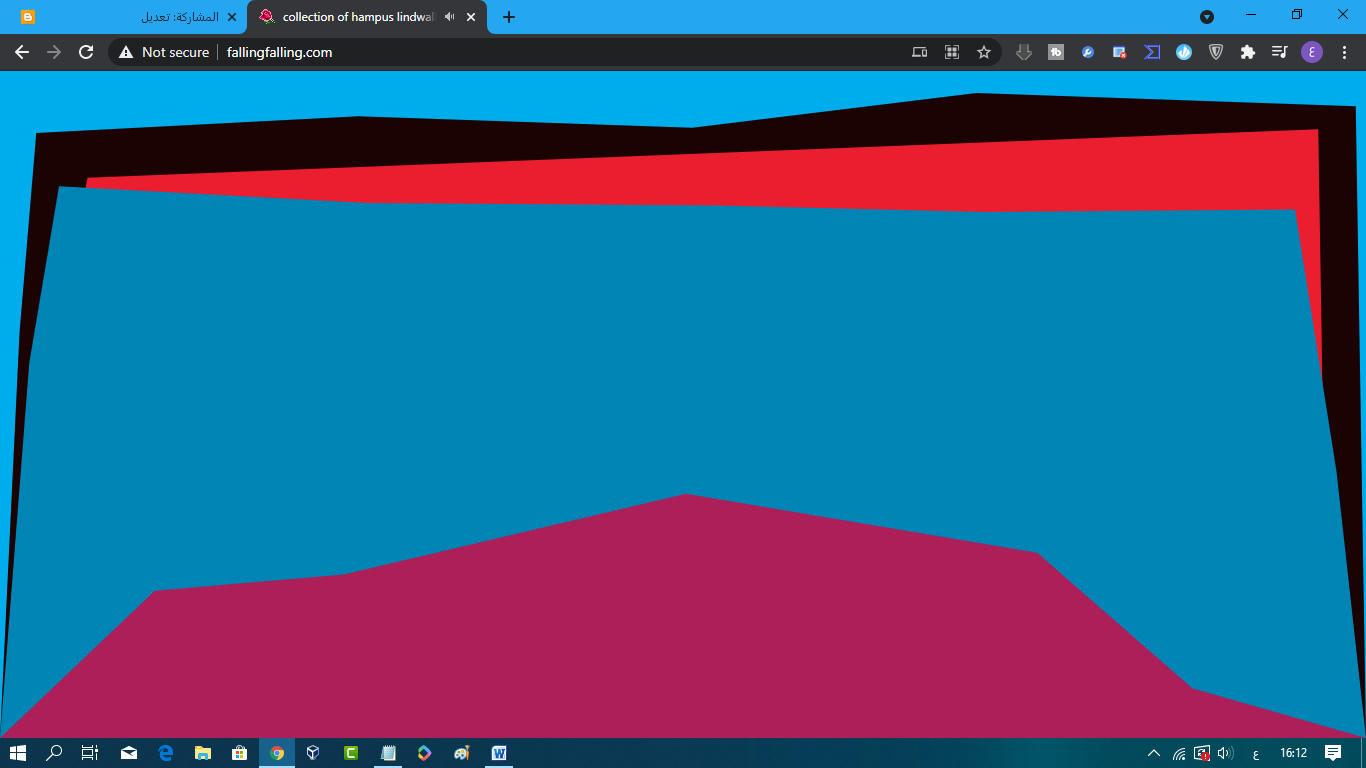Screen dimensions: 1366x768
Task: Click the window-with-red-x extension icon
Action: pos(1120,52)
